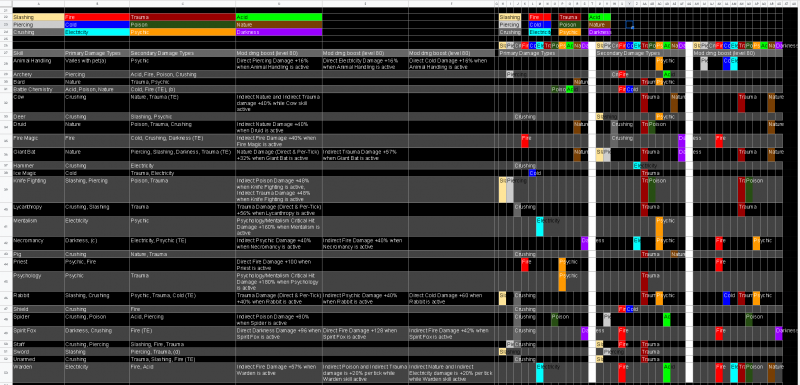Select the 'Pig' skill cell
Image resolution: width=800 pixels, height=385 pixels.
coord(38,254)
